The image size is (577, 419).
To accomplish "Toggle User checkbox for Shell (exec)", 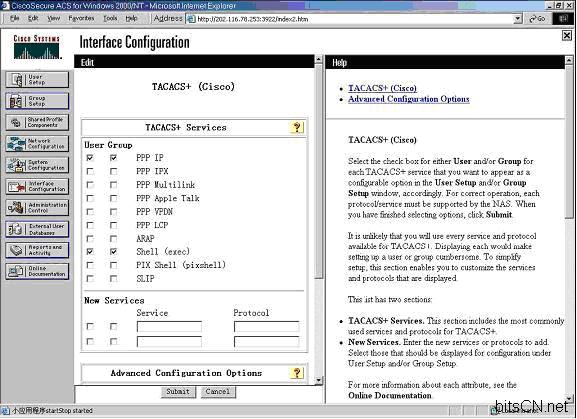I will tap(90, 252).
